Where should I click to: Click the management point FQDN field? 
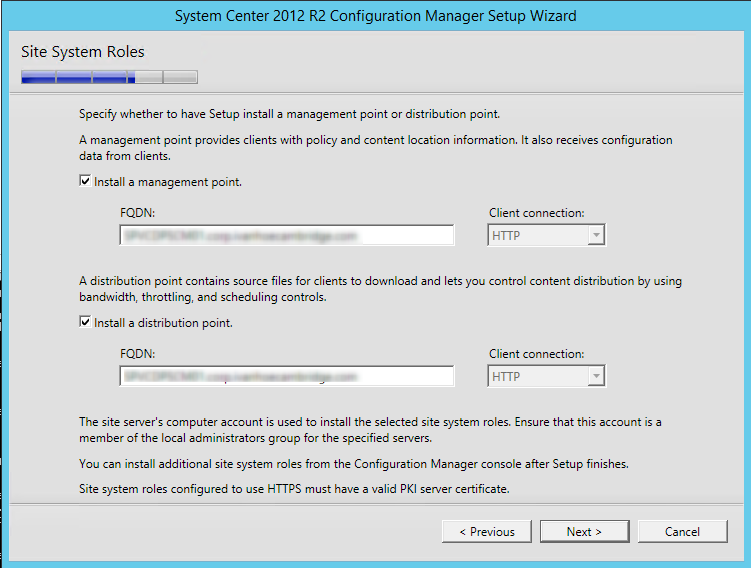[287, 235]
